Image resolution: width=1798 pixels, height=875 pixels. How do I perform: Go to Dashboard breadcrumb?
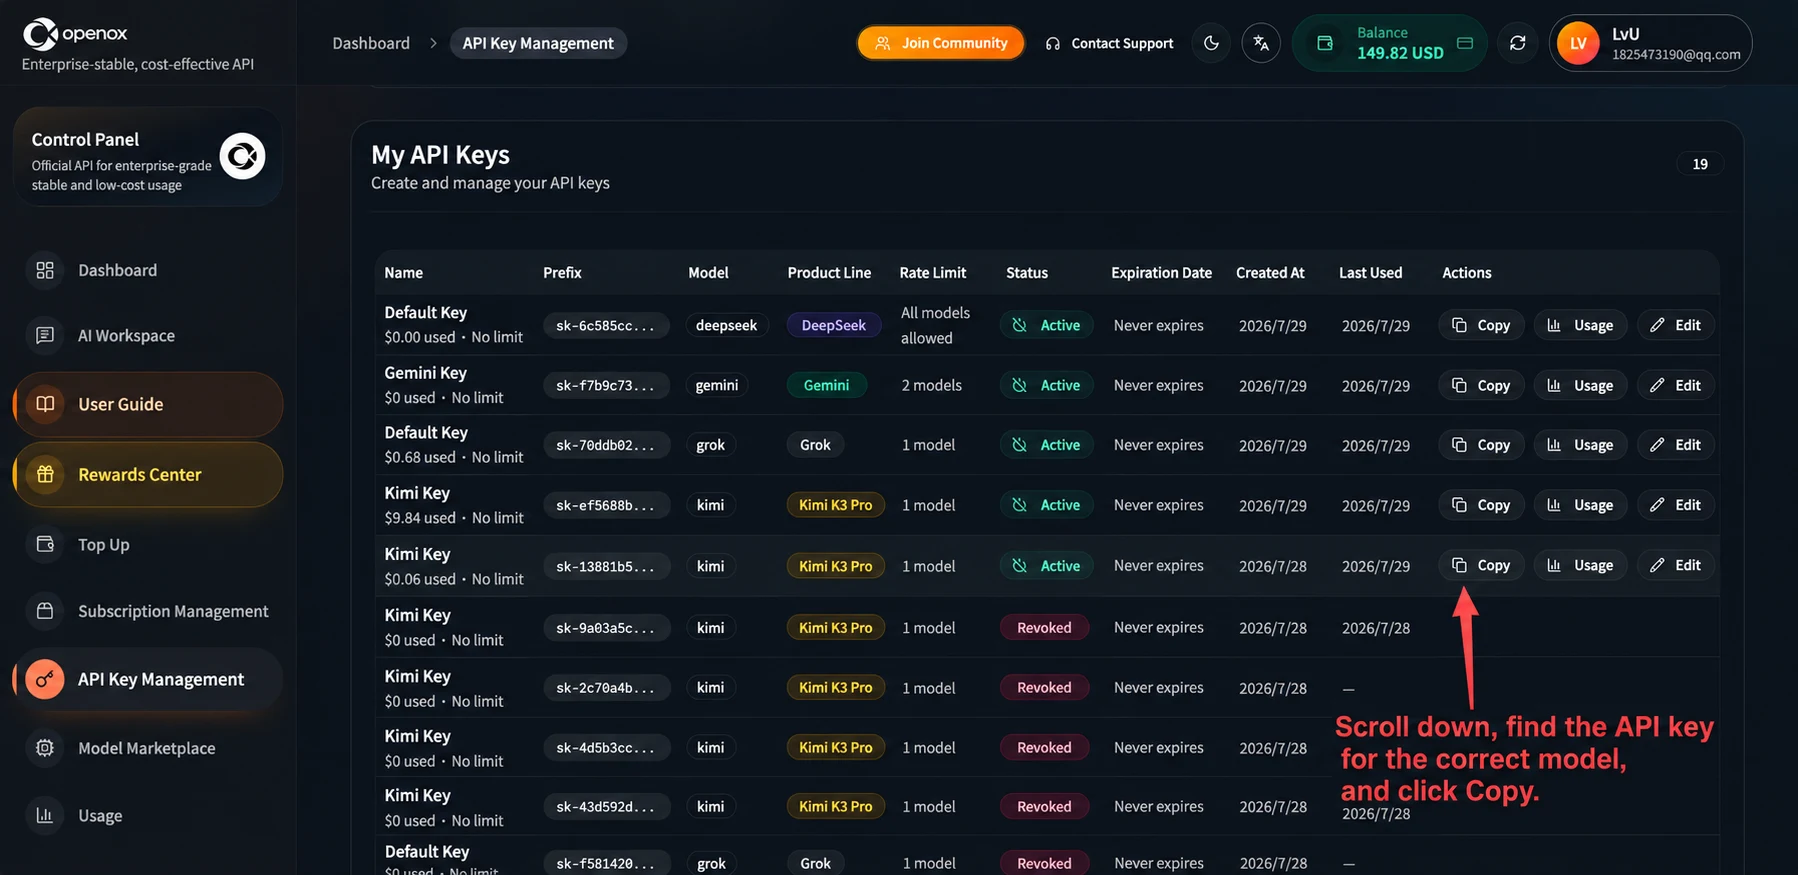371,43
